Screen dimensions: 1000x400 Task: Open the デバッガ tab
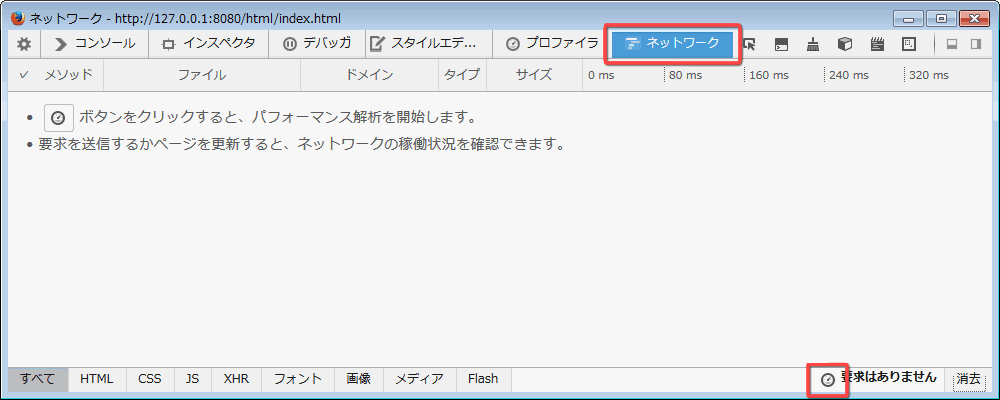pos(317,44)
